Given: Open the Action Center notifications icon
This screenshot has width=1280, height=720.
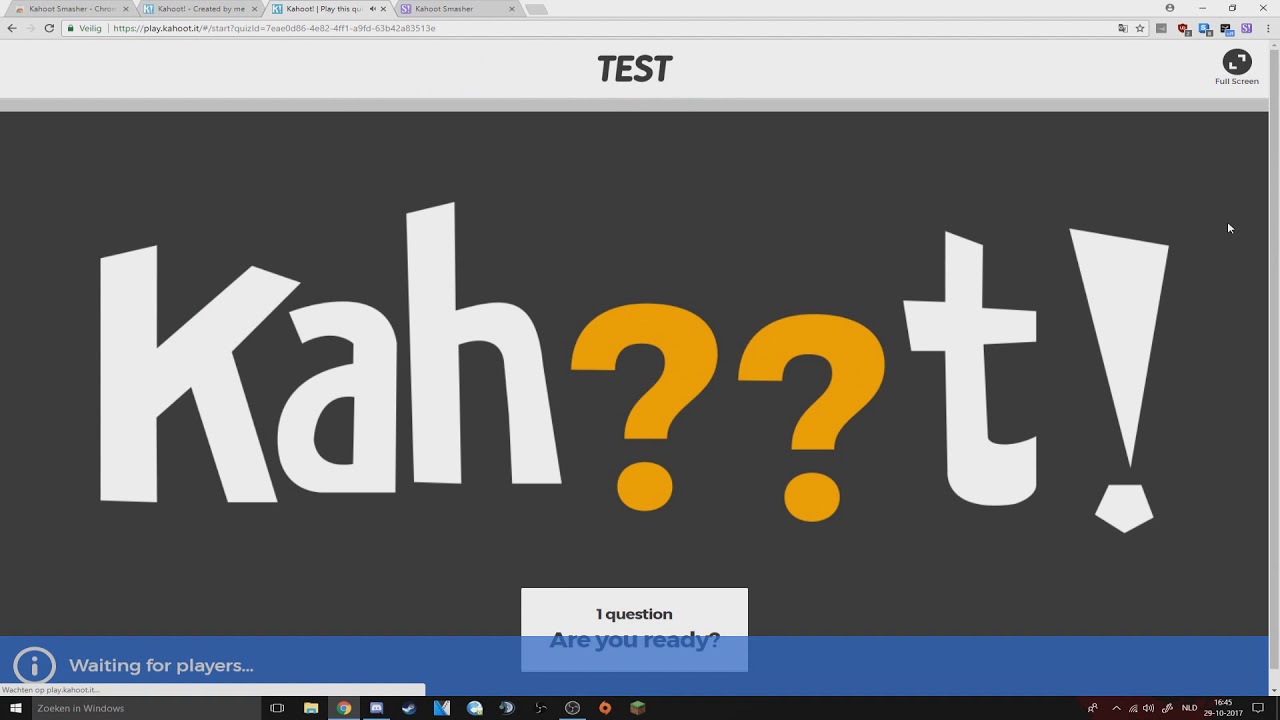Looking at the screenshot, I should click(1258, 708).
